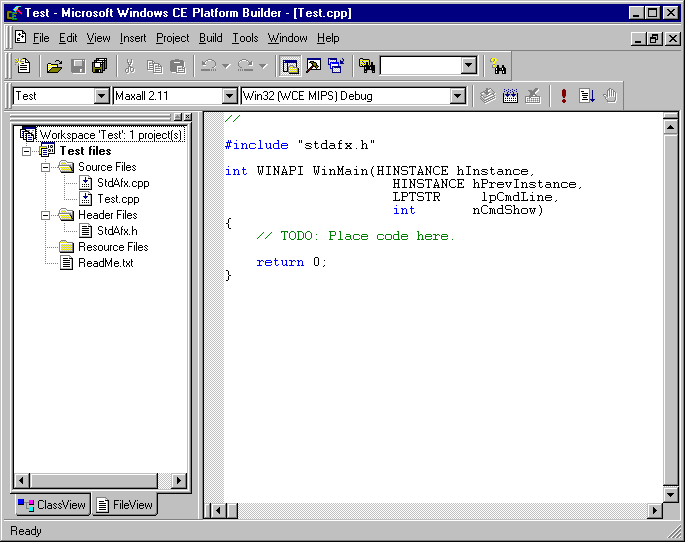
Task: Click the workspace panel scroll-right arrow
Action: [178, 481]
